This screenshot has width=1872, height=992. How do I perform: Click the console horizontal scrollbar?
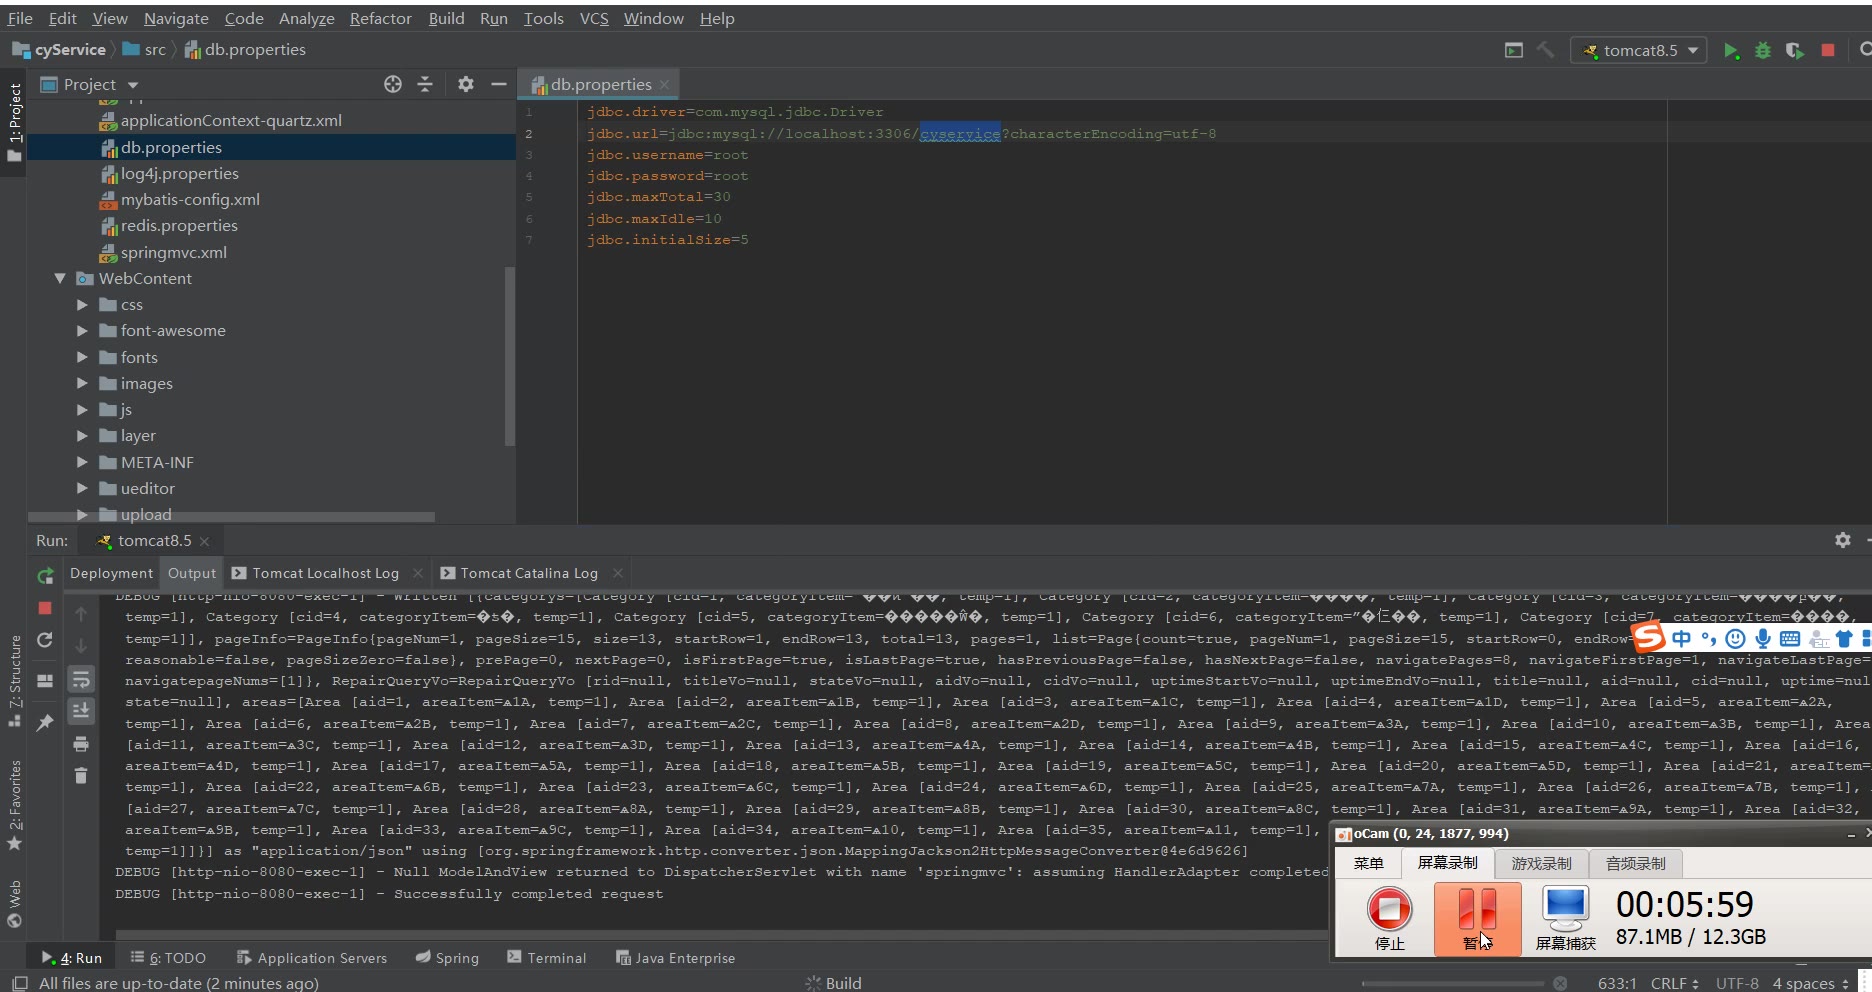pyautogui.click(x=720, y=935)
